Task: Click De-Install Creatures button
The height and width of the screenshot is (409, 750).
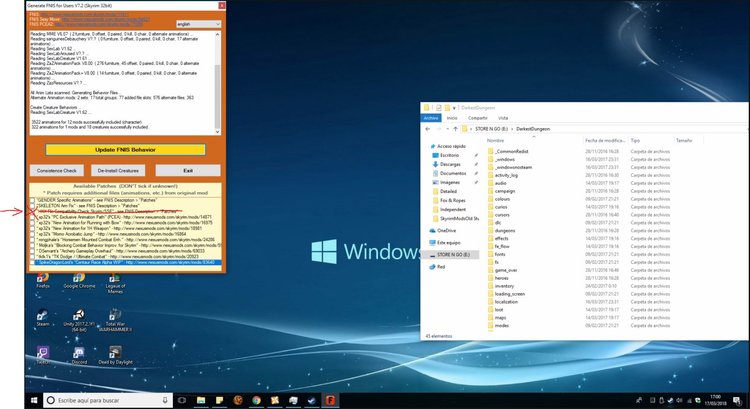Action: [118, 170]
